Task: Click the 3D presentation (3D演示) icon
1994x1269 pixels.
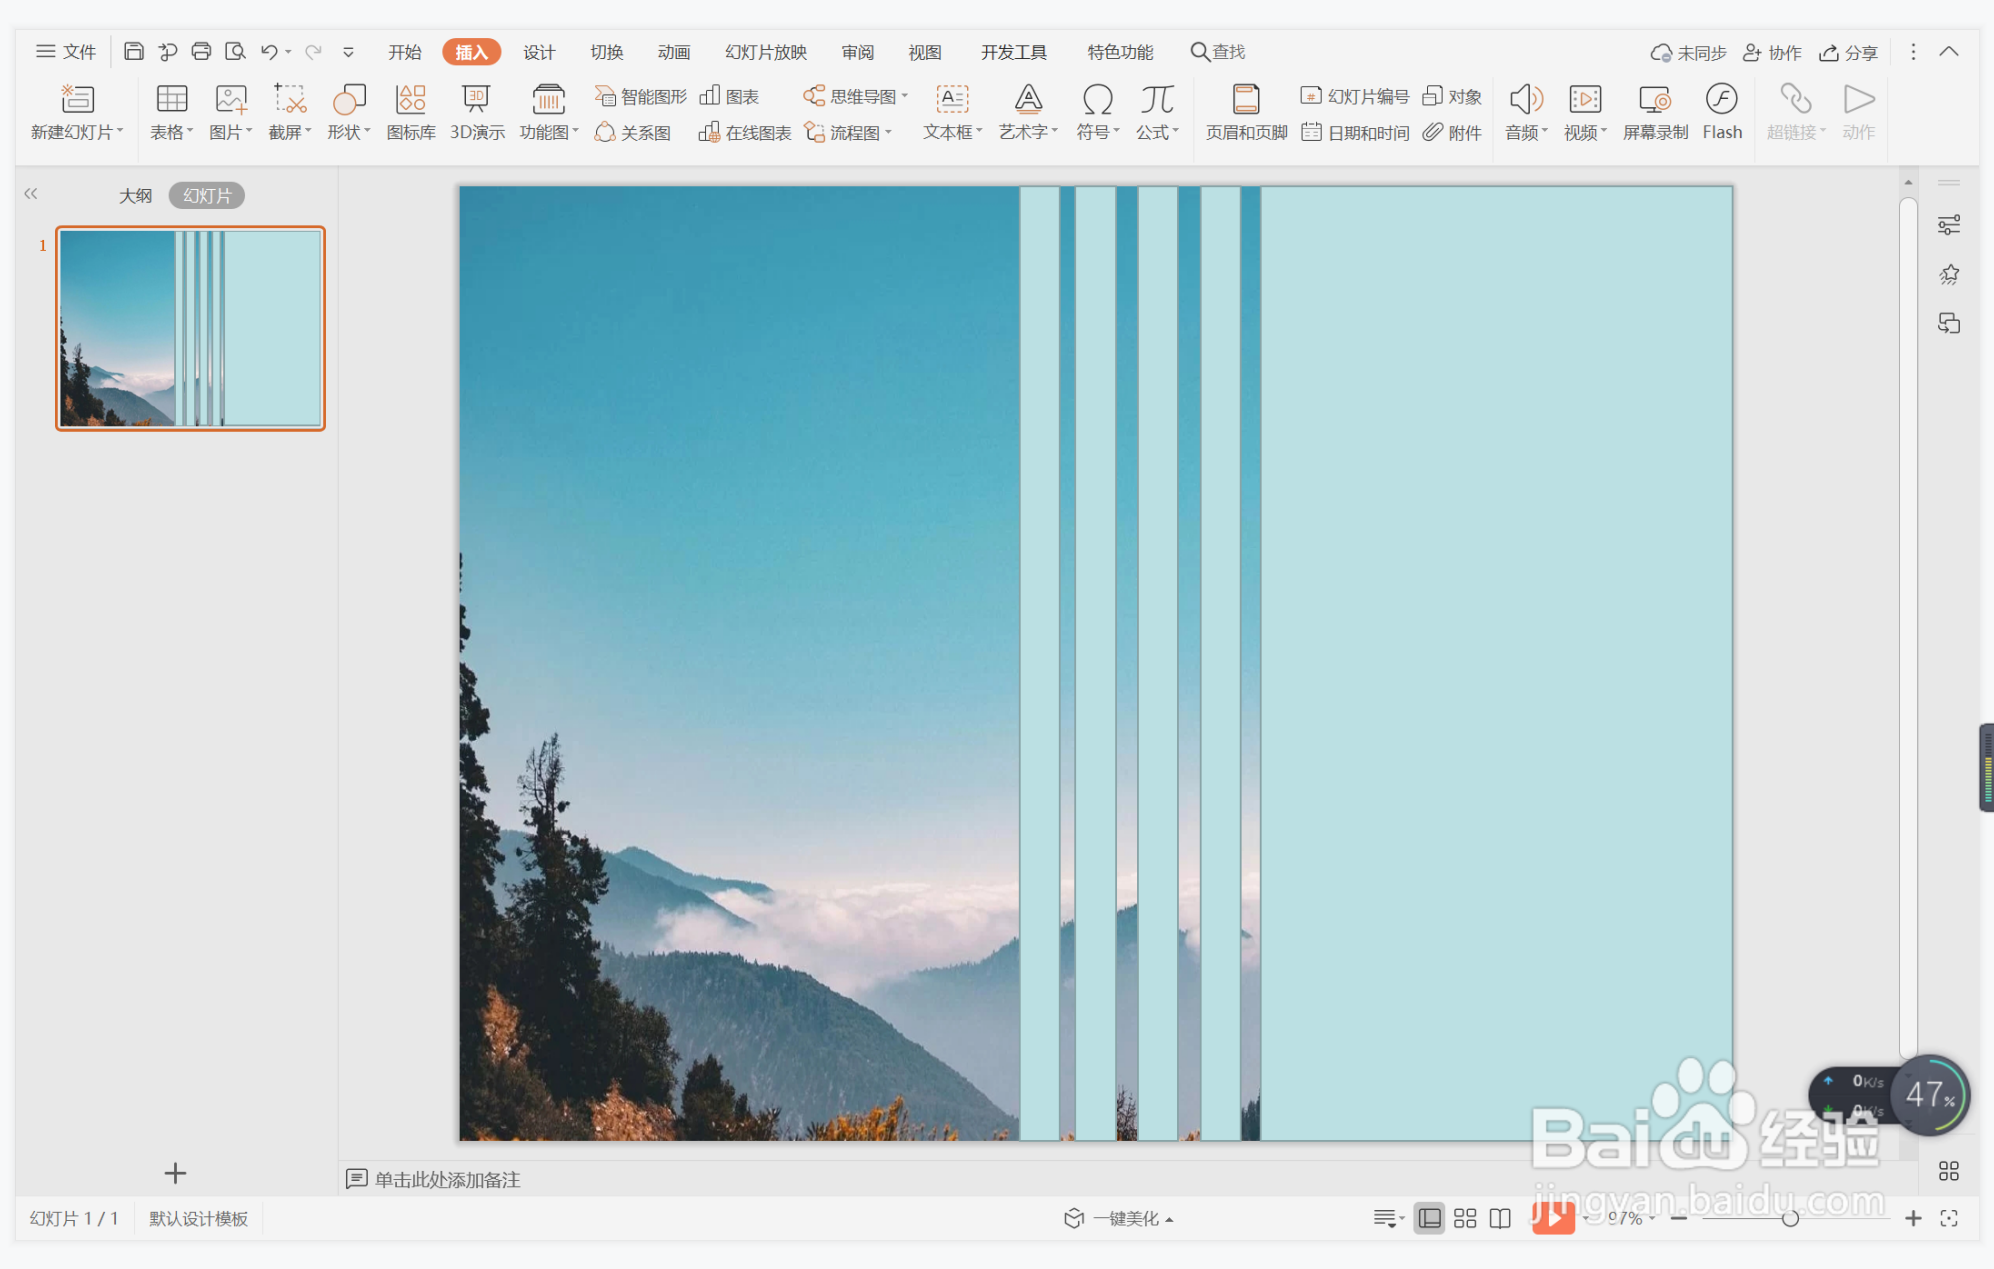Action: (x=477, y=111)
